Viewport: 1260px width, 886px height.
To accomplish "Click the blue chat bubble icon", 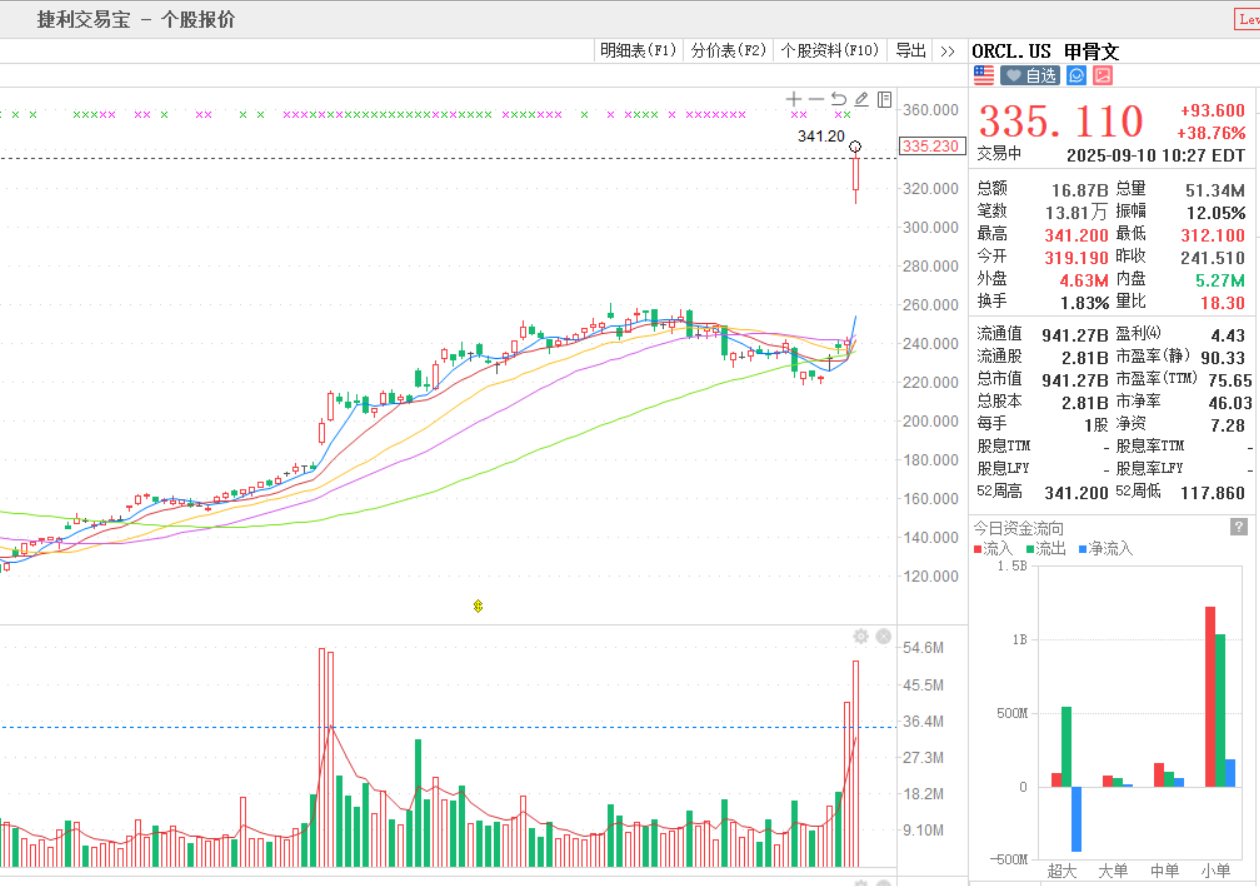I will (x=1076, y=75).
